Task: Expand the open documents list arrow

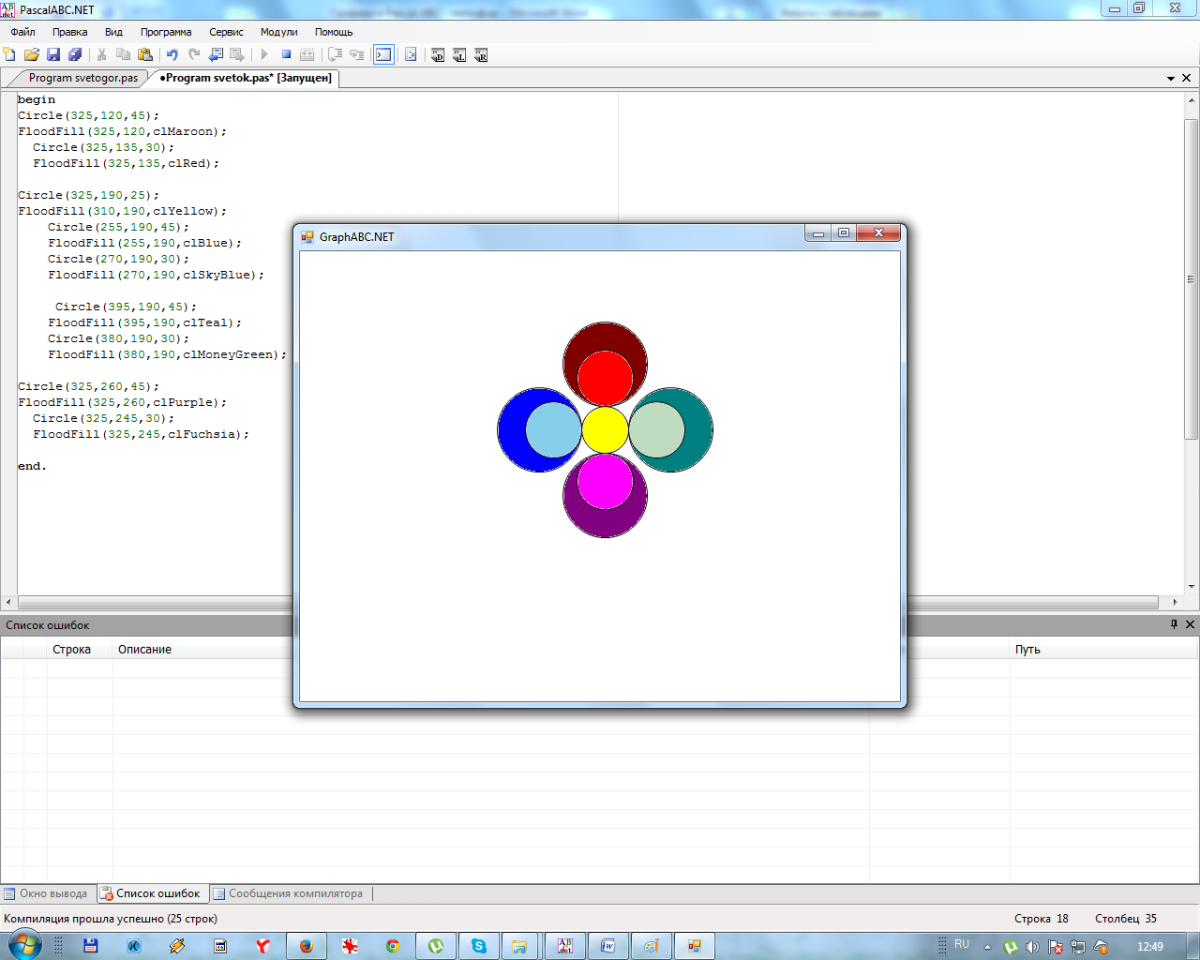Action: click(1171, 78)
